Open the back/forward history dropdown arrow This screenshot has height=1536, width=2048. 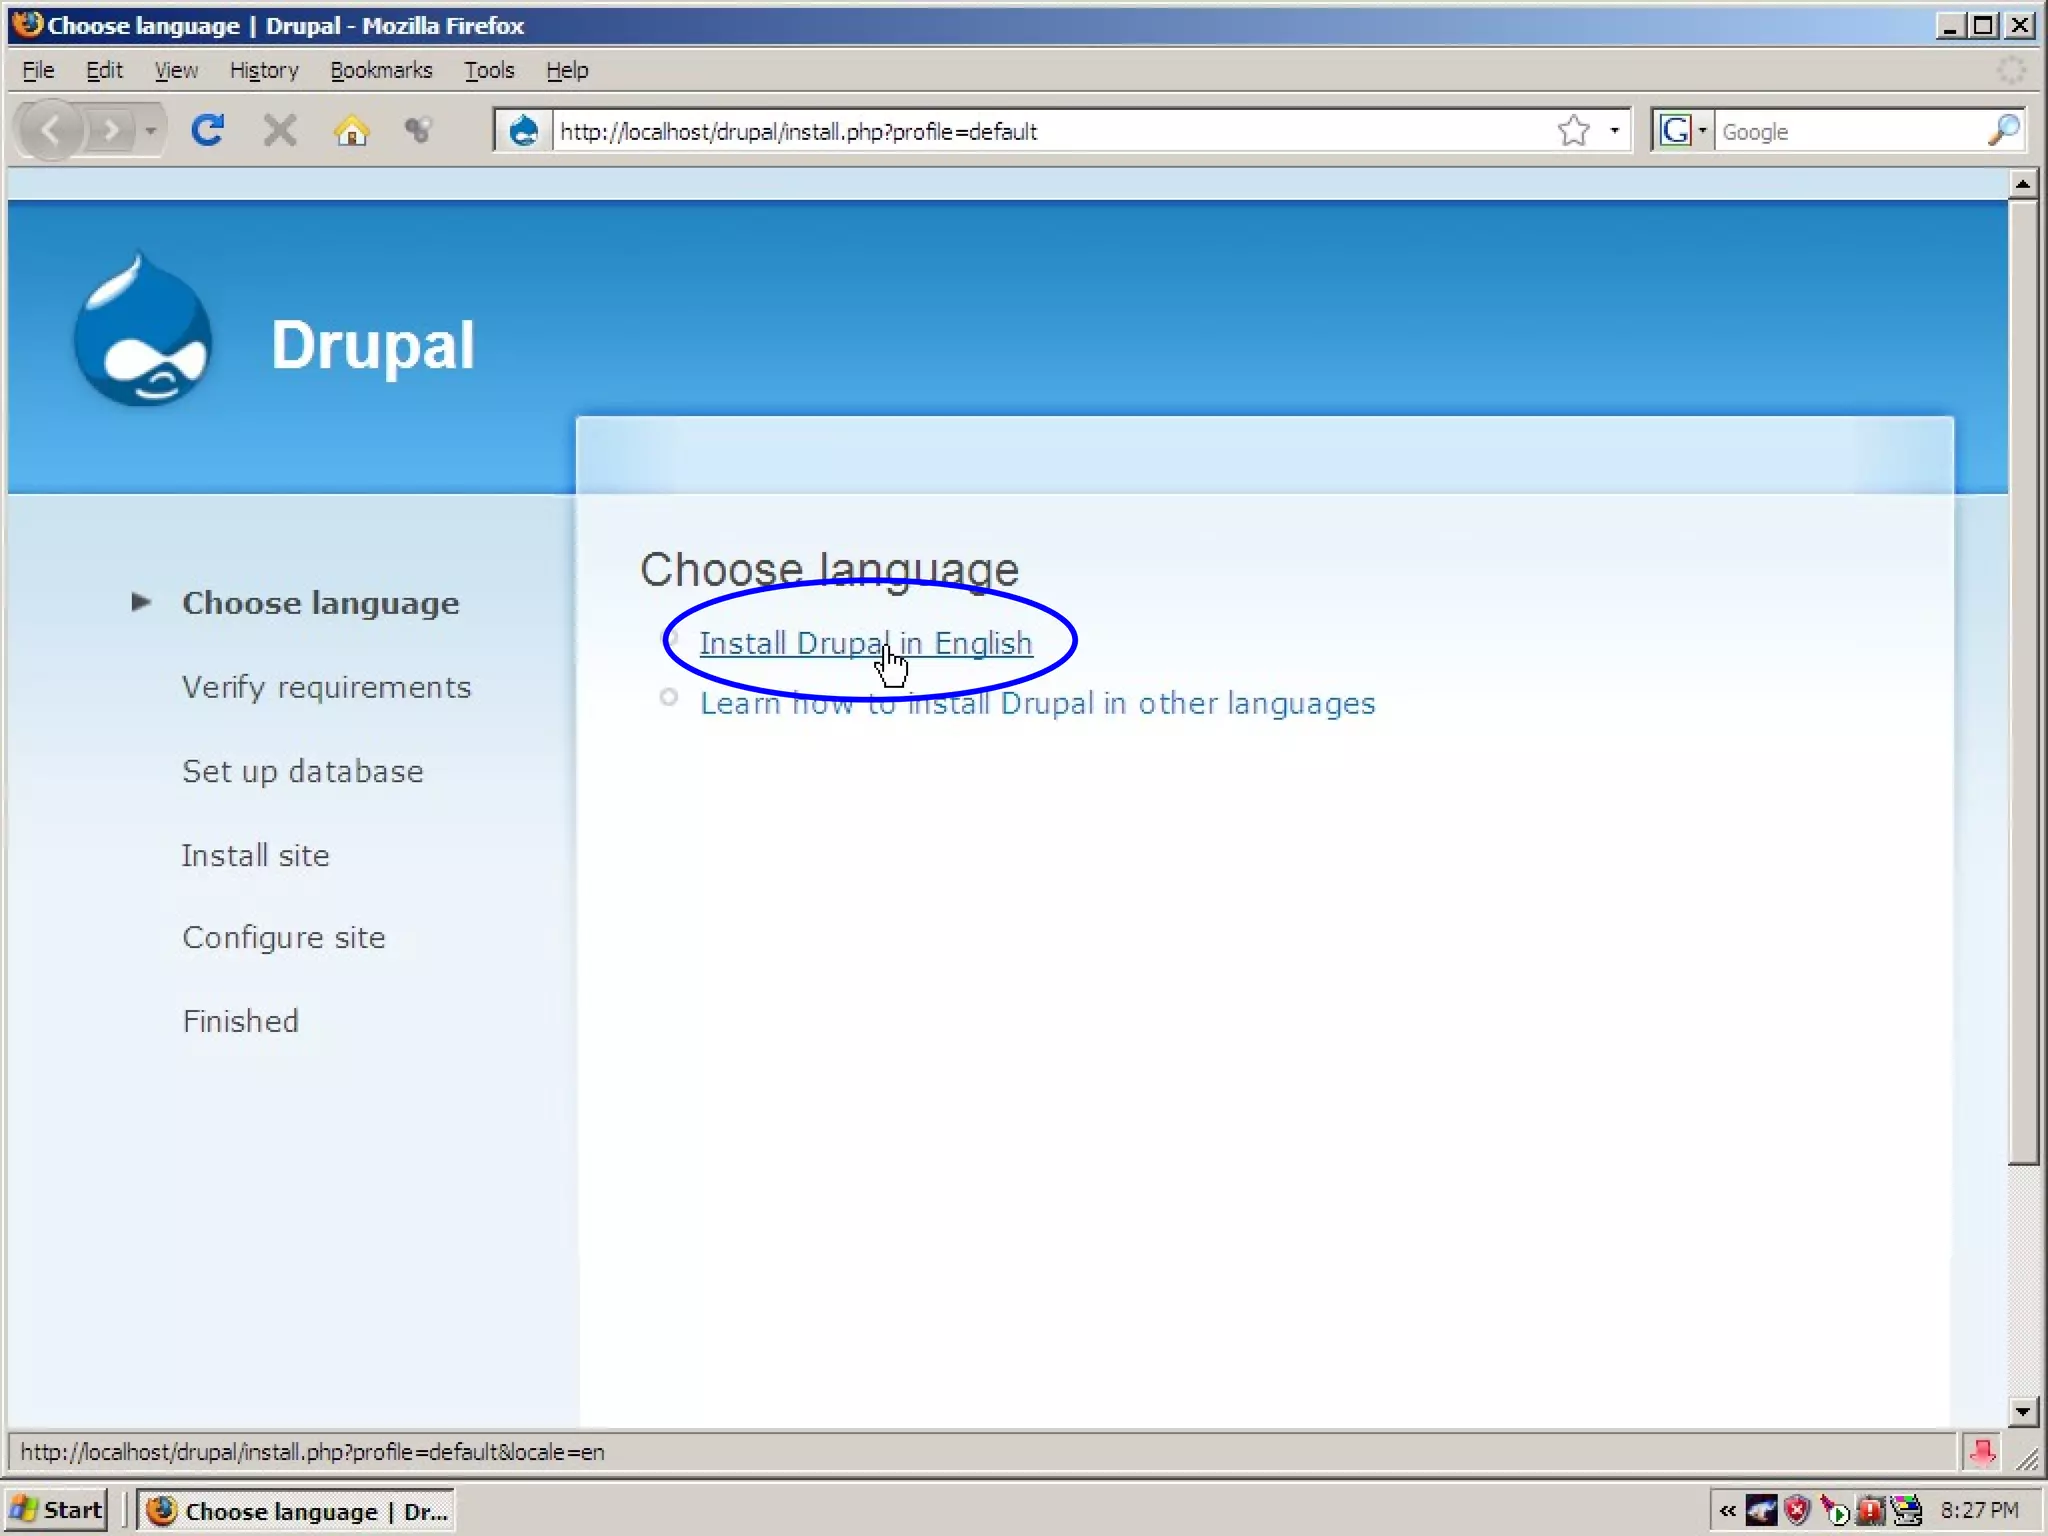tap(151, 131)
